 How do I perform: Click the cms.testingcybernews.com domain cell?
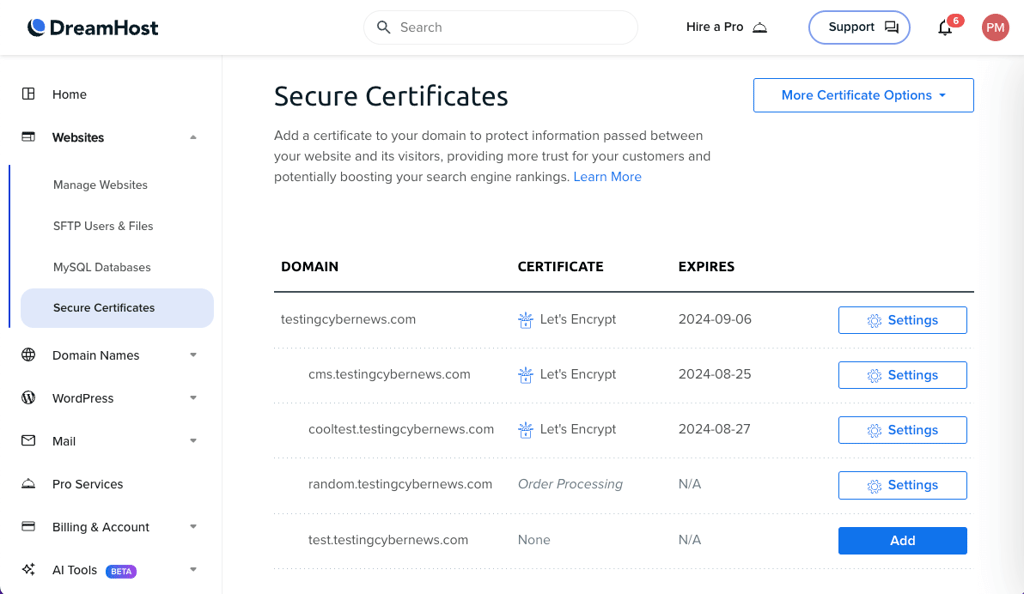(389, 374)
